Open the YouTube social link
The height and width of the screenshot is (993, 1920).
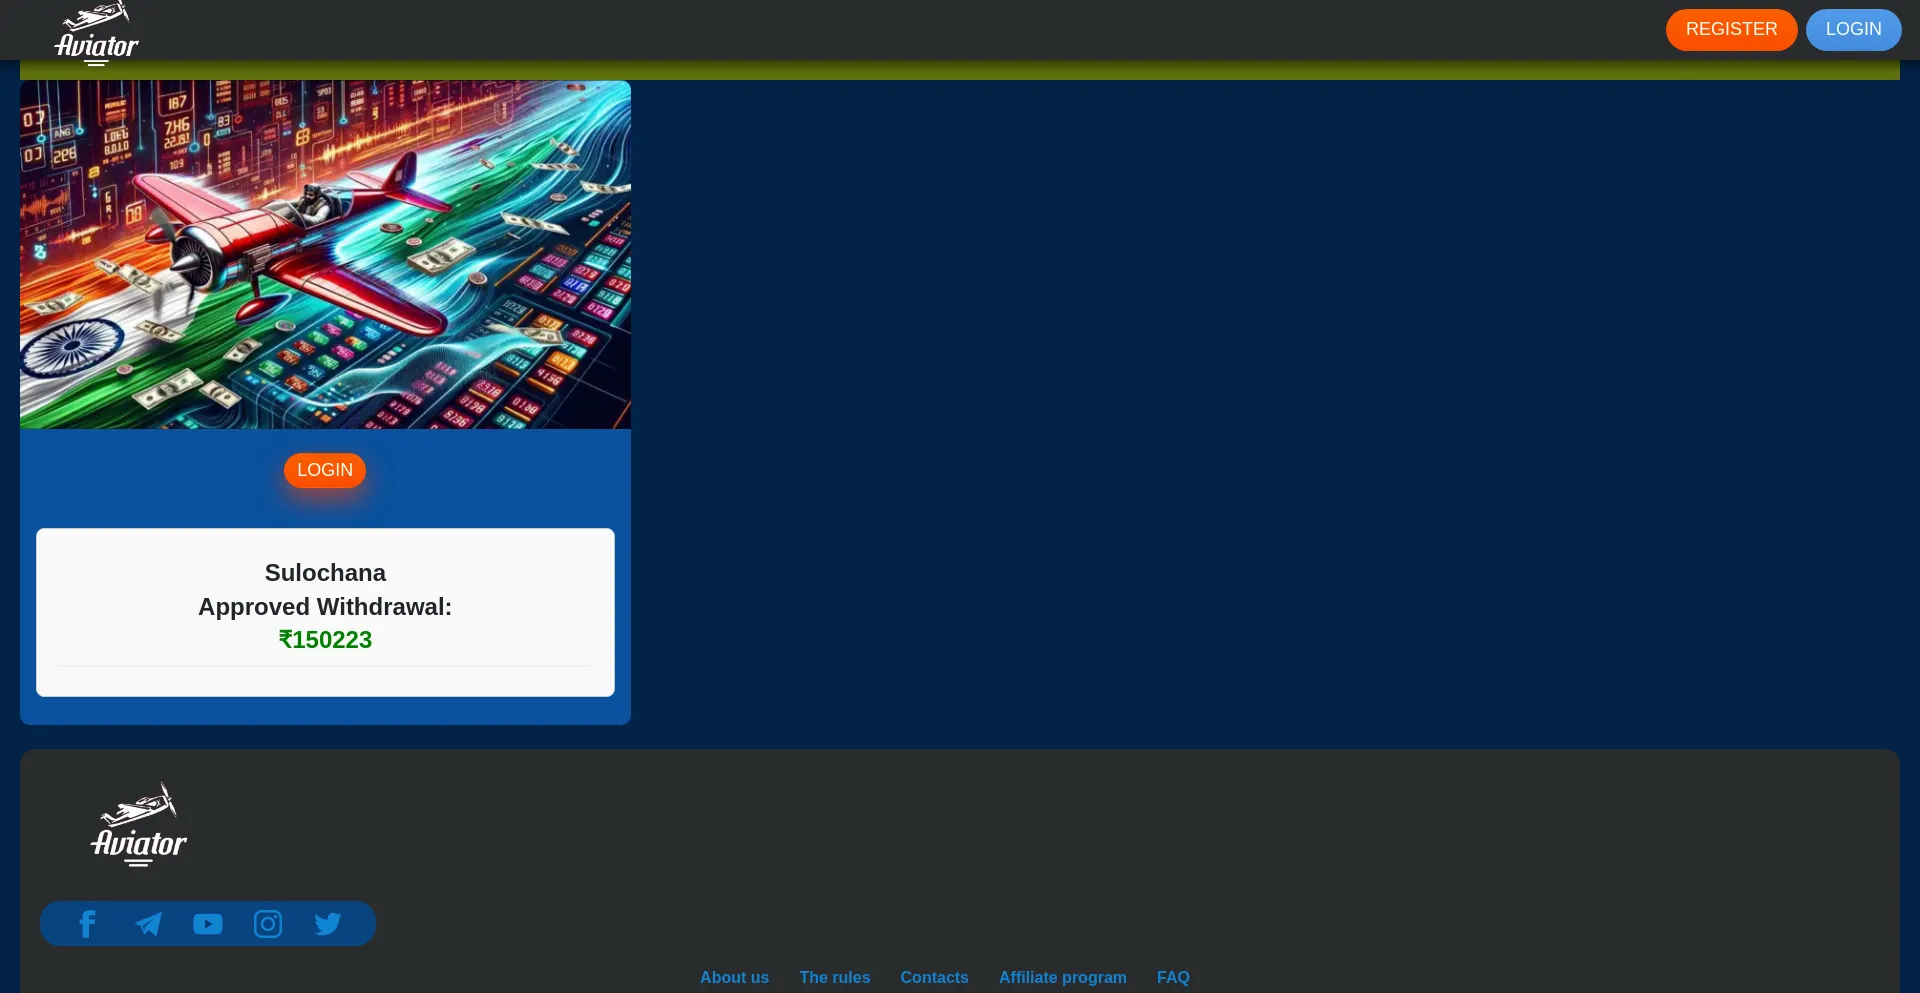click(x=208, y=924)
